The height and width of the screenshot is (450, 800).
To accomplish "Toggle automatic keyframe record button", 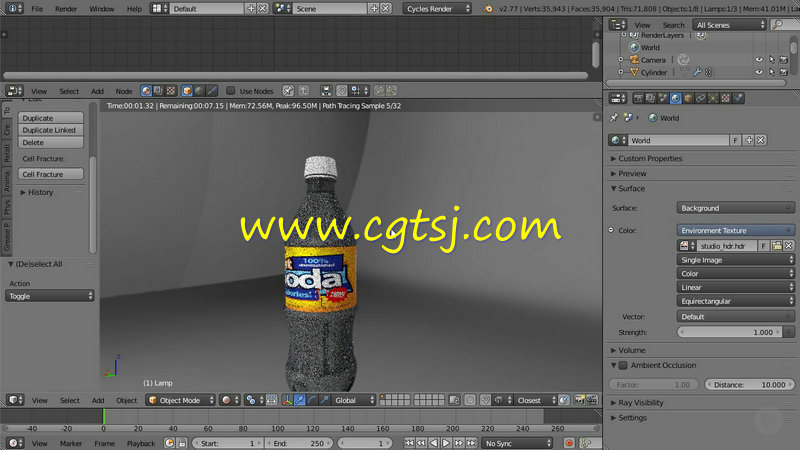I will click(x=569, y=443).
